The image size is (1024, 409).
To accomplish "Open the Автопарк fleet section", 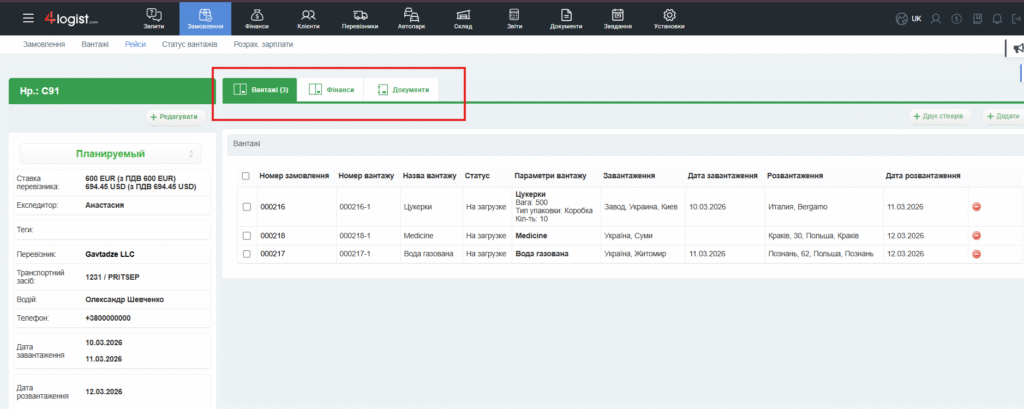I will click(x=411, y=18).
